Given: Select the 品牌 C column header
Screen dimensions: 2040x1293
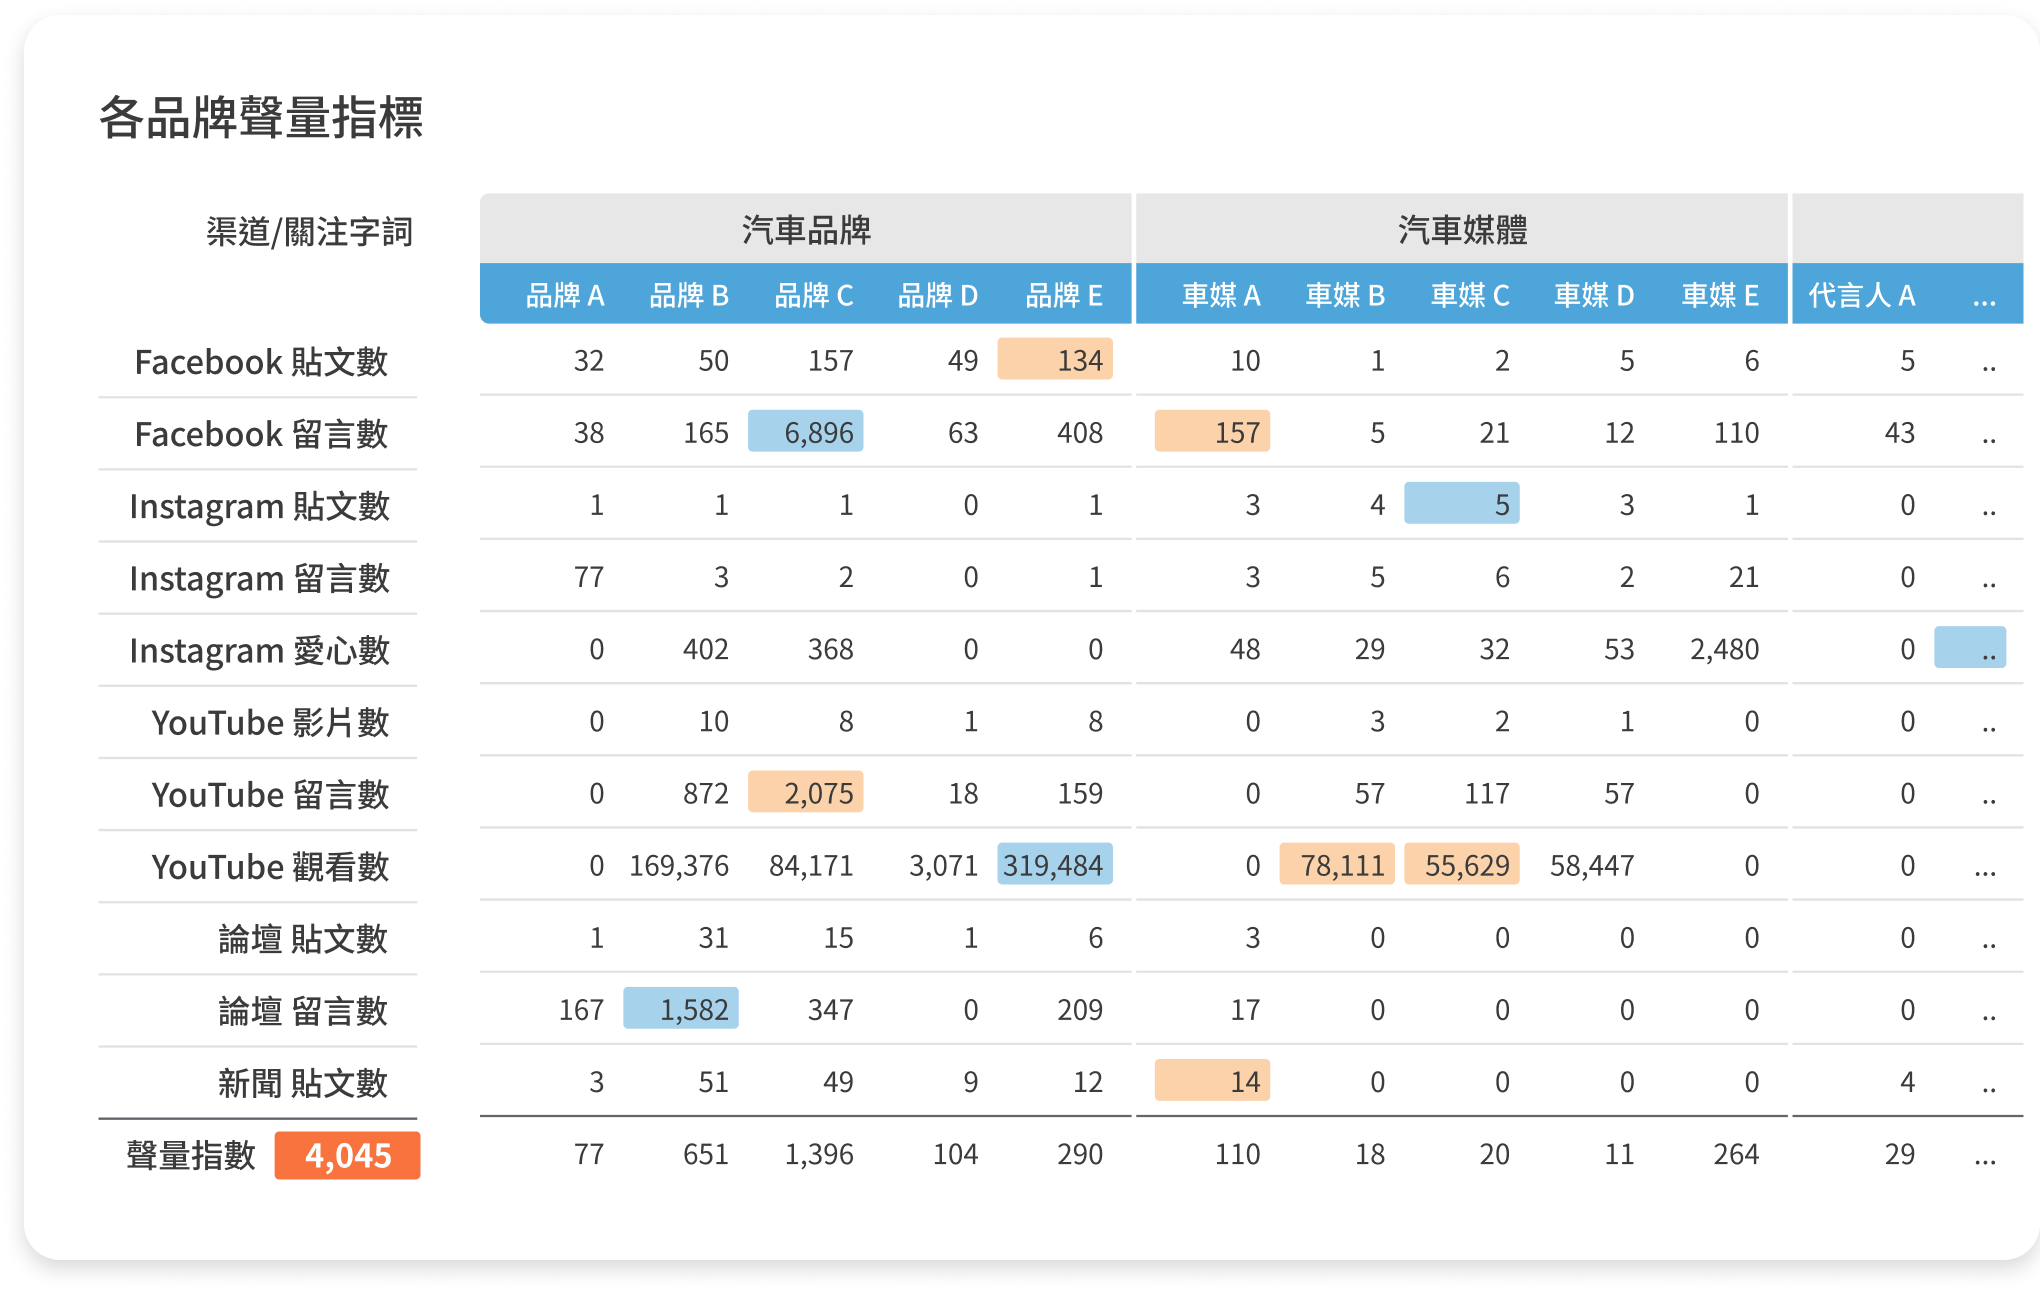Looking at the screenshot, I should [814, 295].
